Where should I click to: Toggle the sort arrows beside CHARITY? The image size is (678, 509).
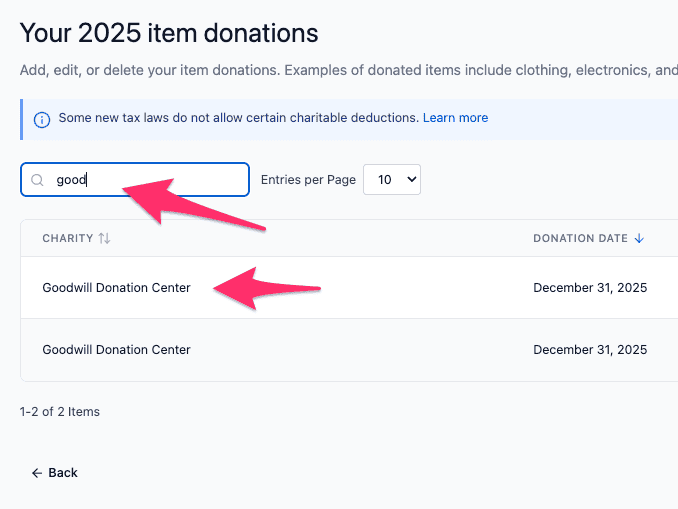104,239
